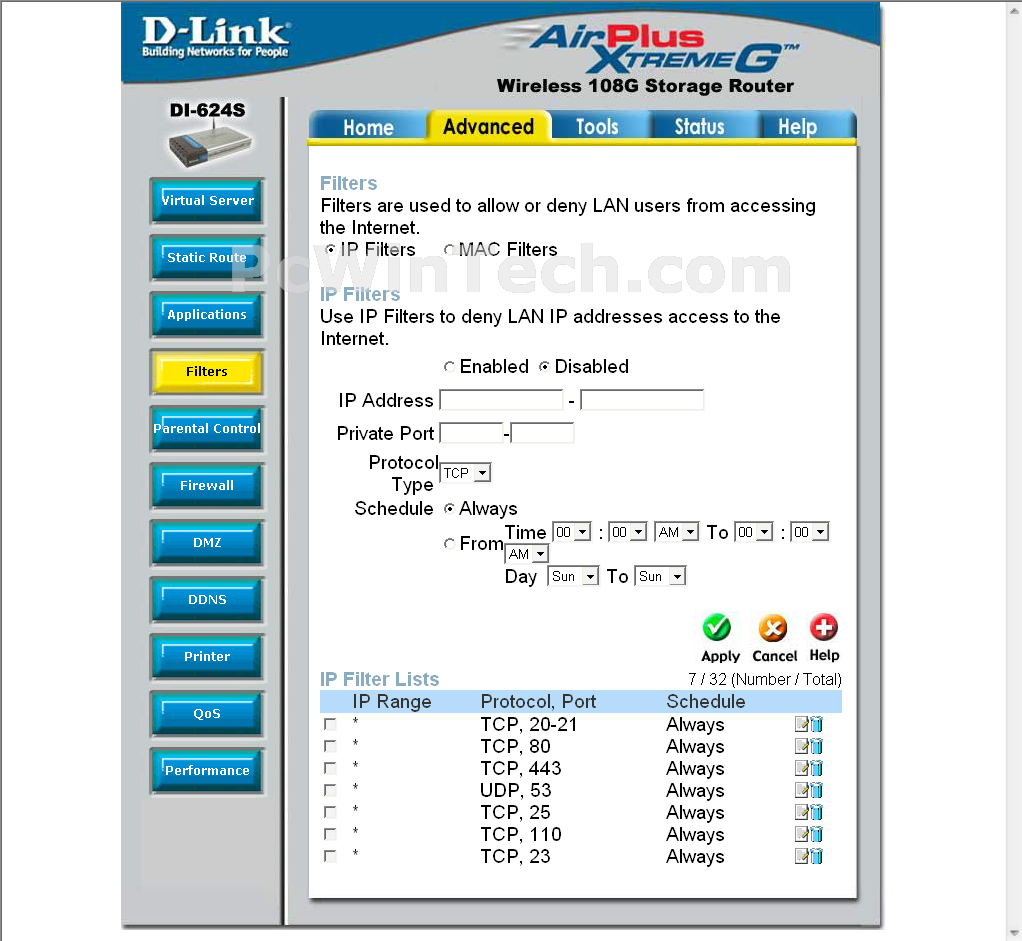Open the starting Day dropdown

pyautogui.click(x=573, y=577)
